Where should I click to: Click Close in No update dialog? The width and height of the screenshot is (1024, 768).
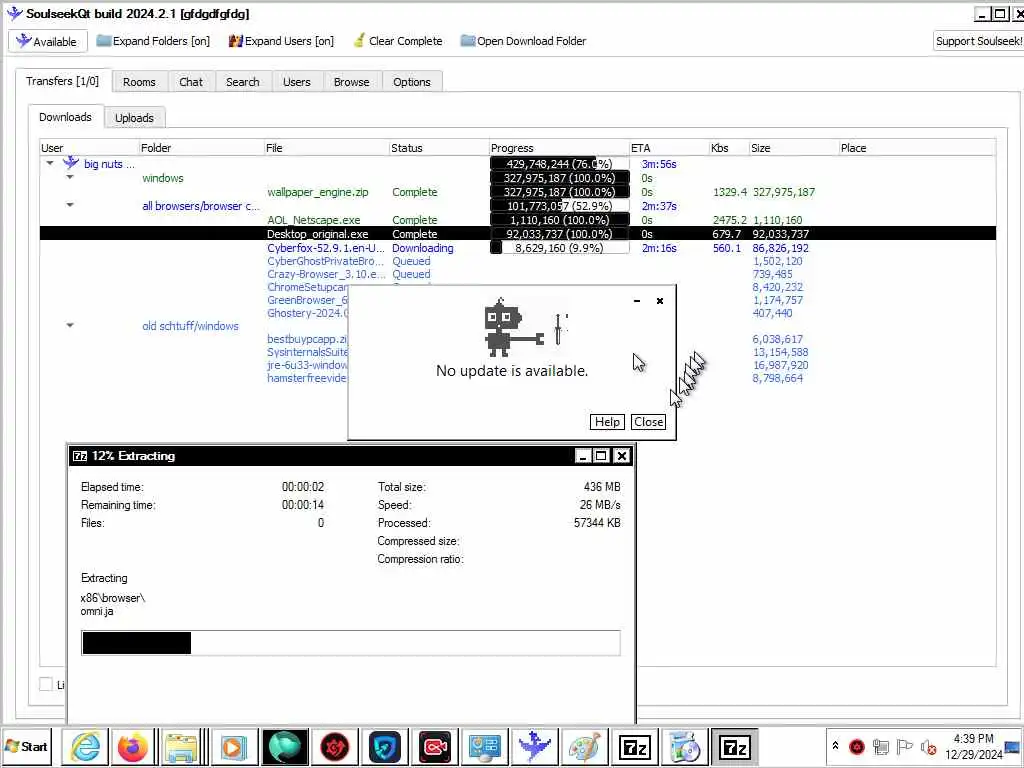[x=648, y=422]
